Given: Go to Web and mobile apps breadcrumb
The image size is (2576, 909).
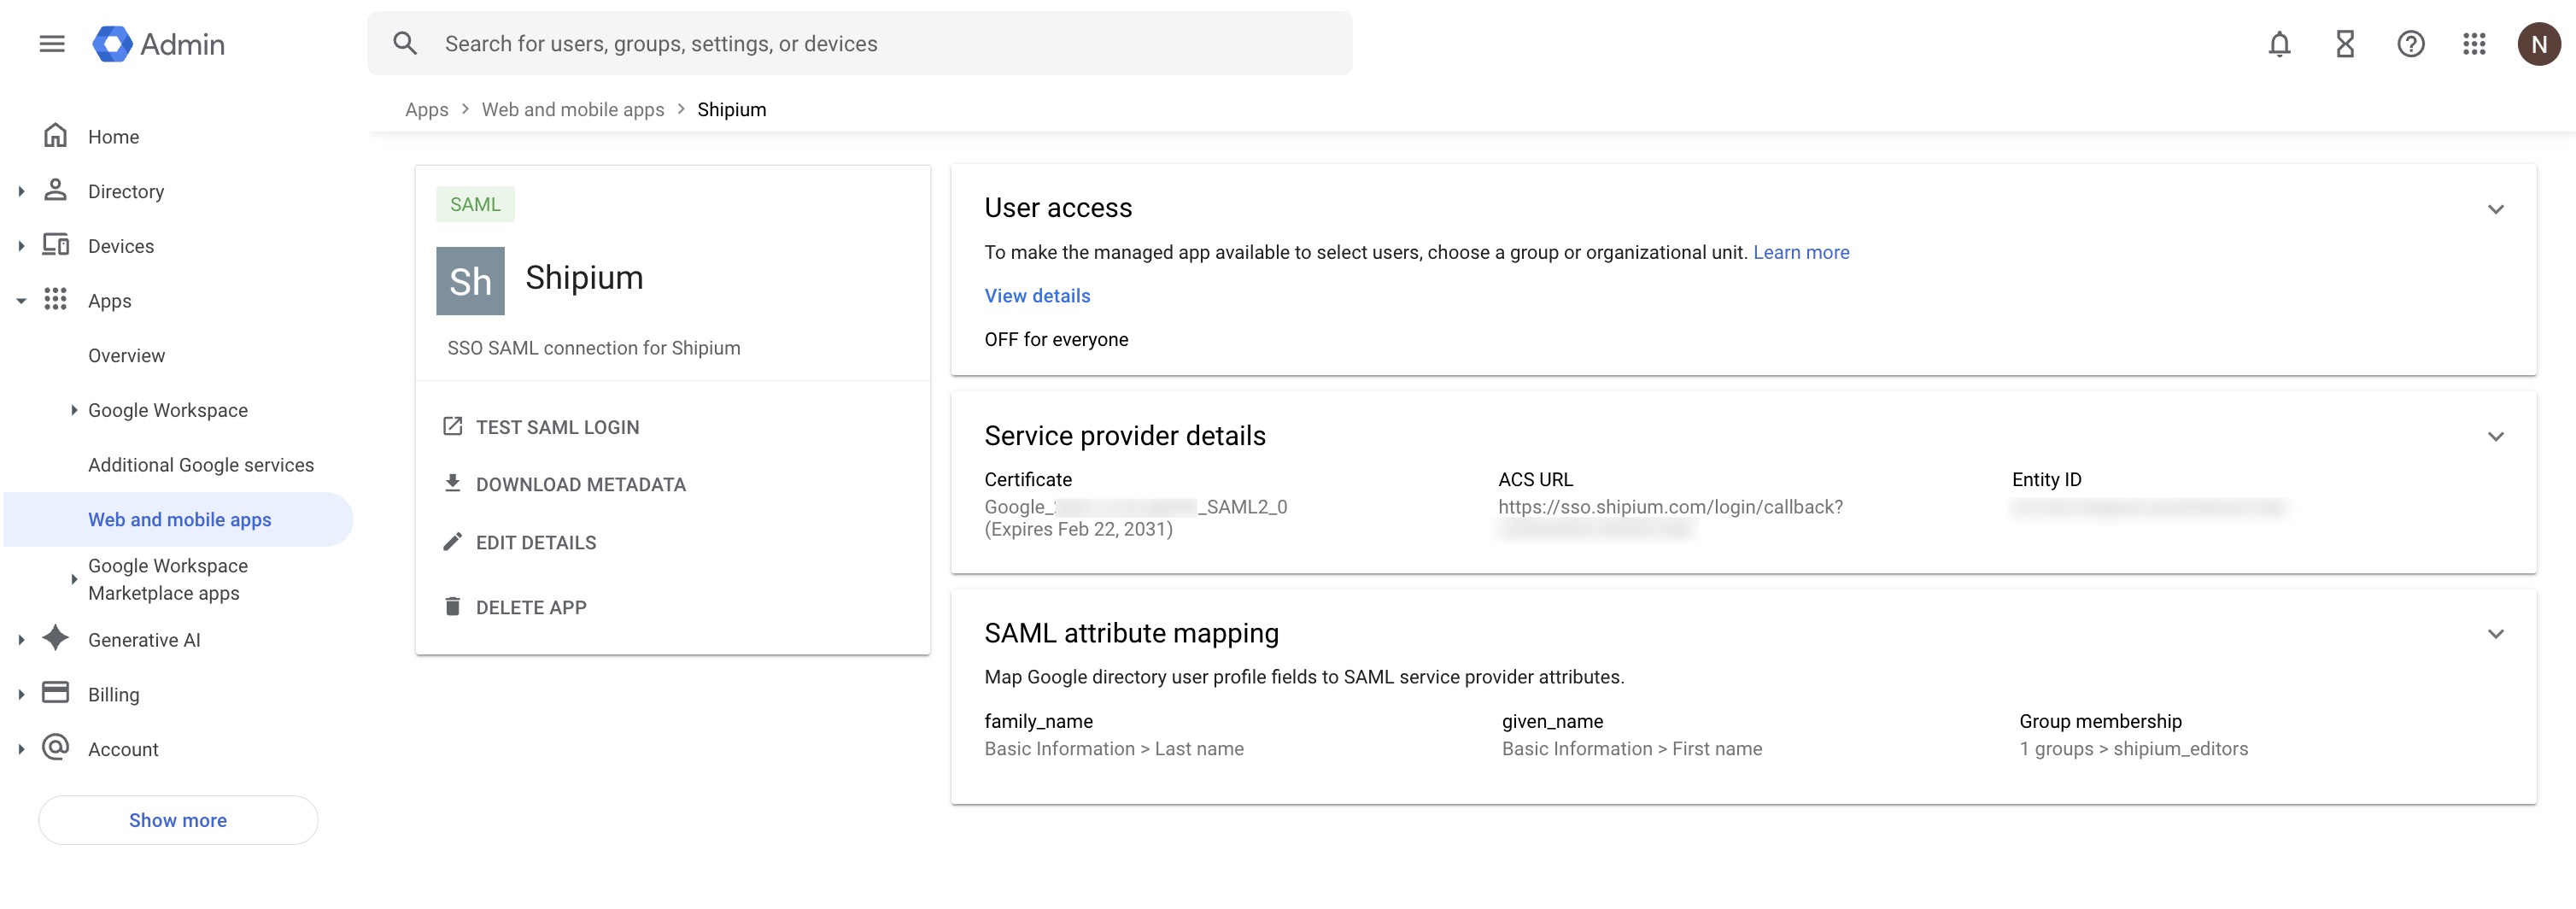Looking at the screenshot, I should (x=573, y=110).
